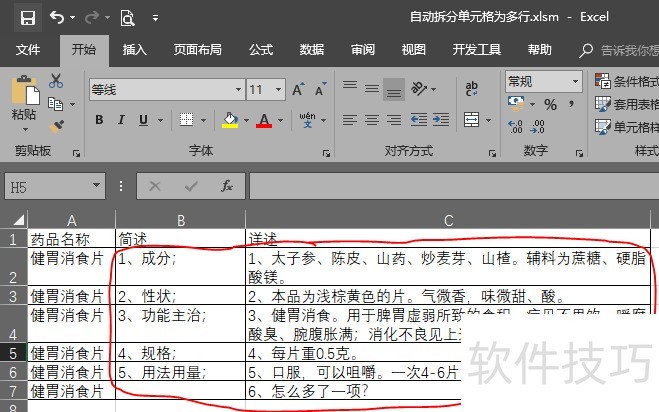Increase font size with large A icon
The image size is (659, 412).
click(x=298, y=89)
